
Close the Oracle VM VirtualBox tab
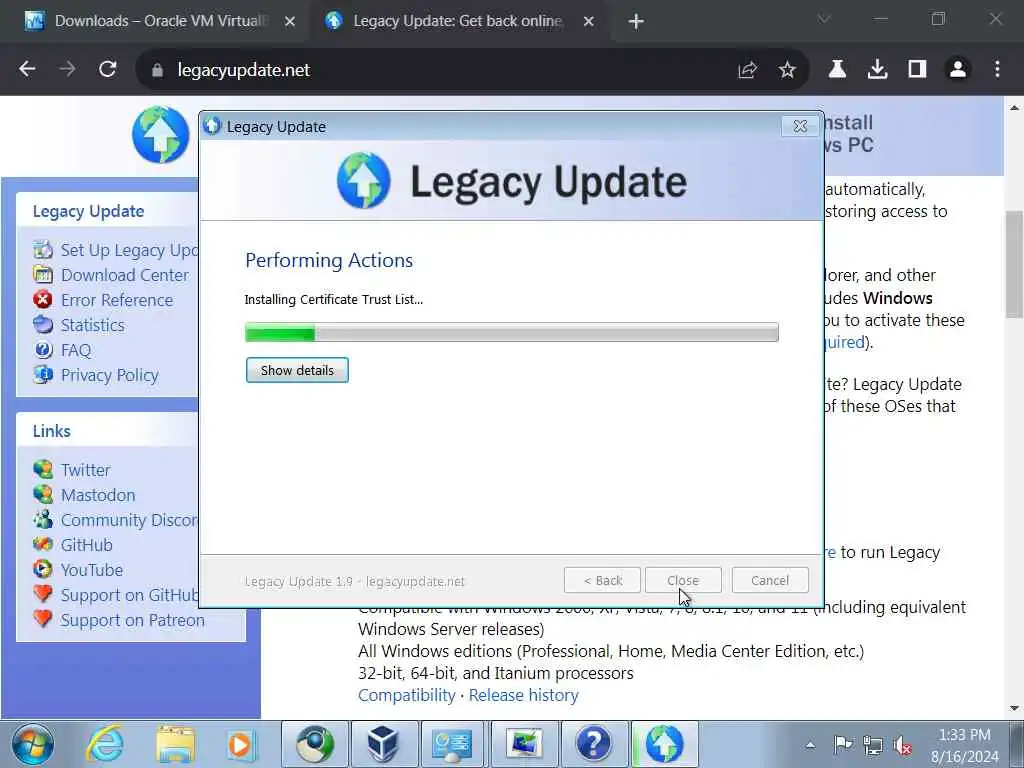click(290, 22)
